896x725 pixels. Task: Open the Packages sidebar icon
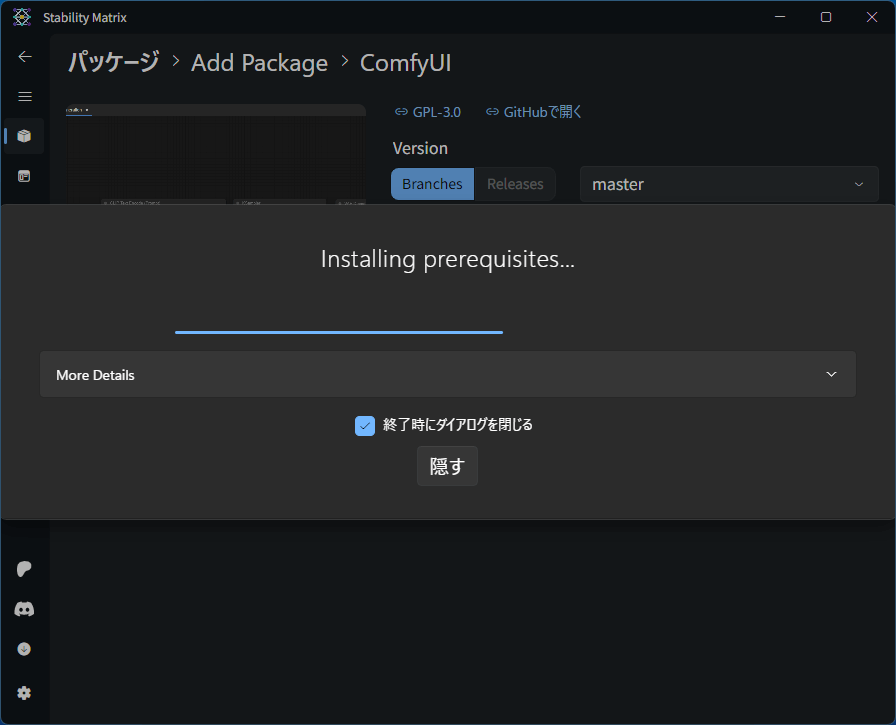pos(24,136)
